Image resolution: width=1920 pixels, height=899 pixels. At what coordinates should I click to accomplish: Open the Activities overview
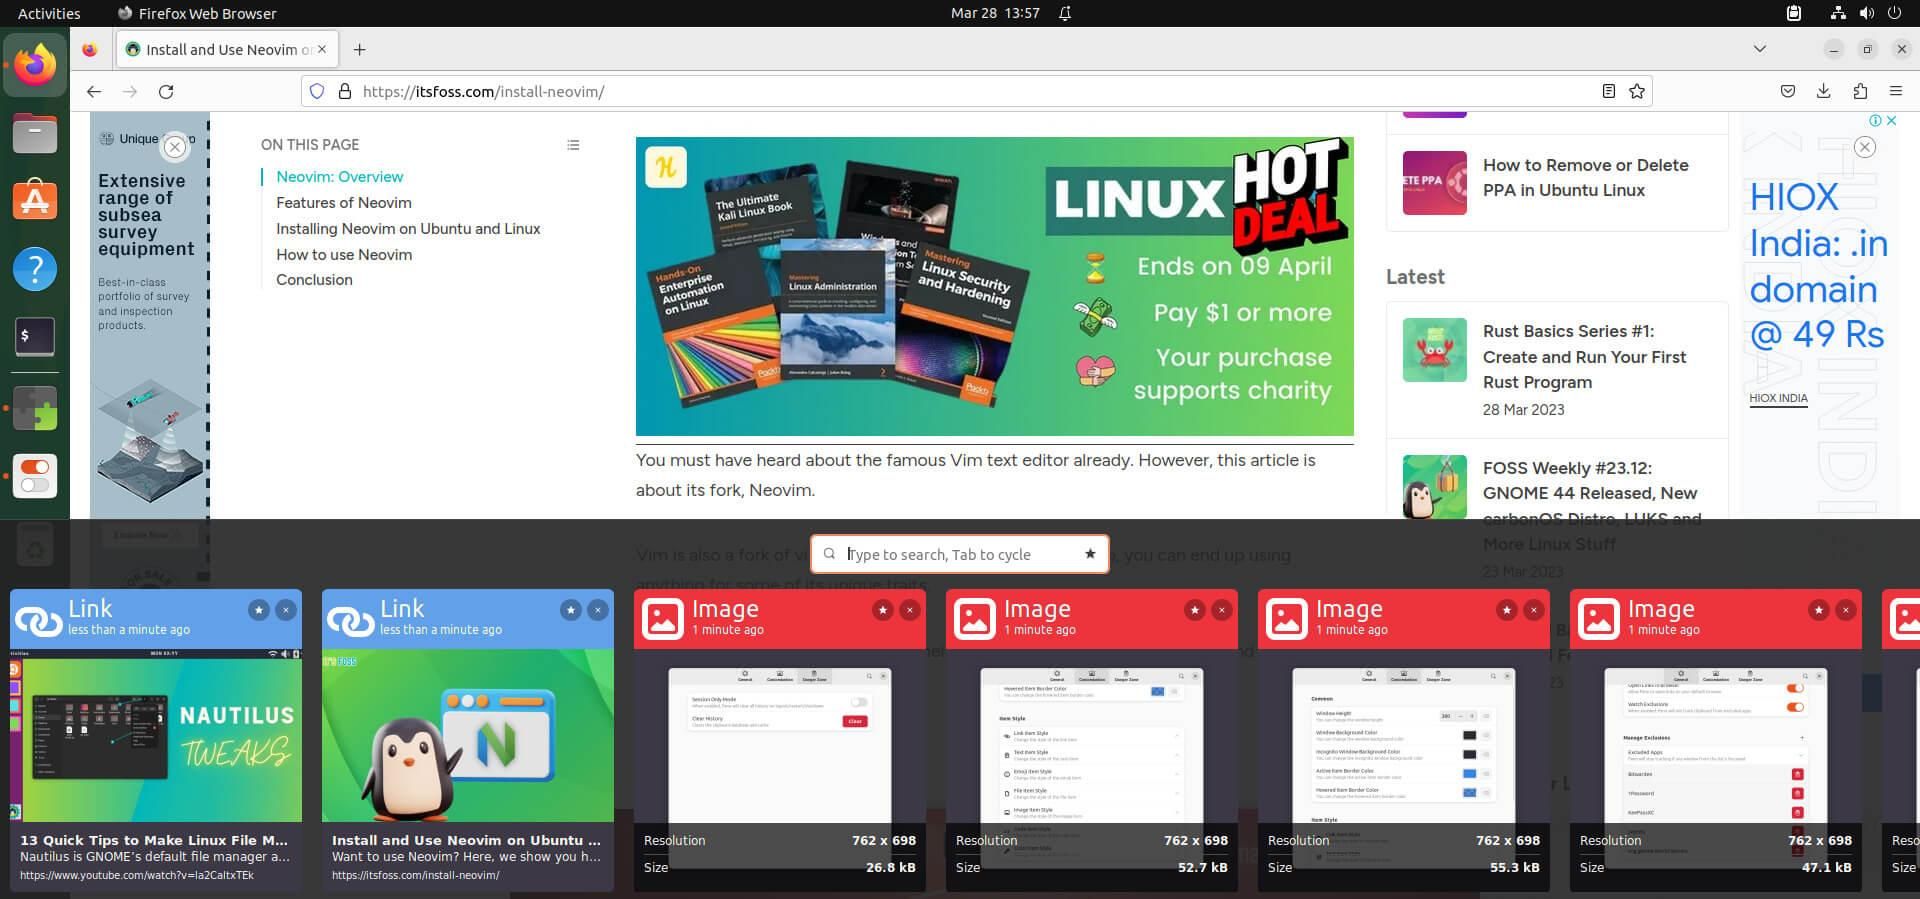(x=49, y=13)
